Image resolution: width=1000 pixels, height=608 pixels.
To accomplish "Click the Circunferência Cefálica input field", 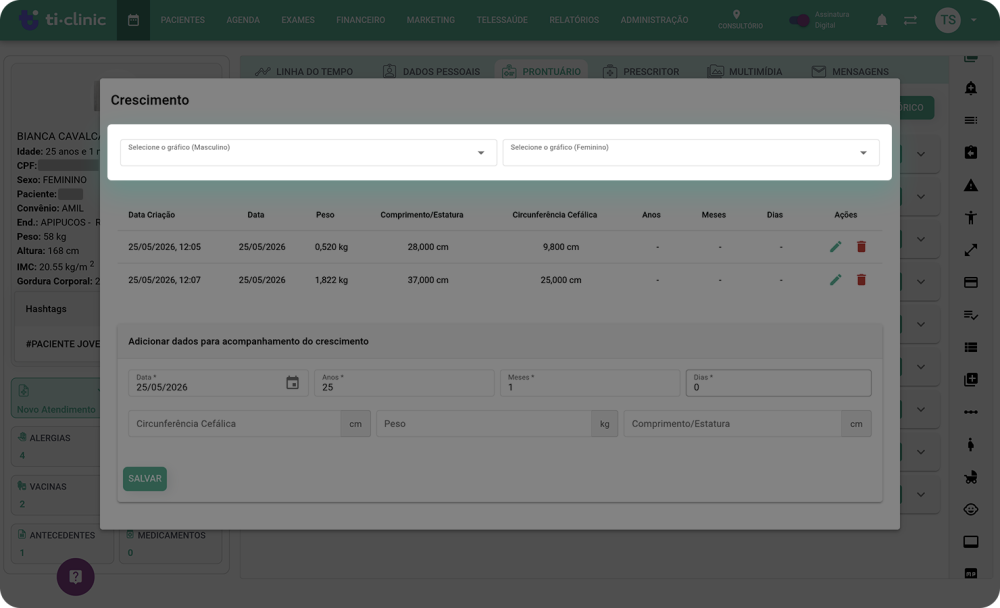I will click(235, 424).
